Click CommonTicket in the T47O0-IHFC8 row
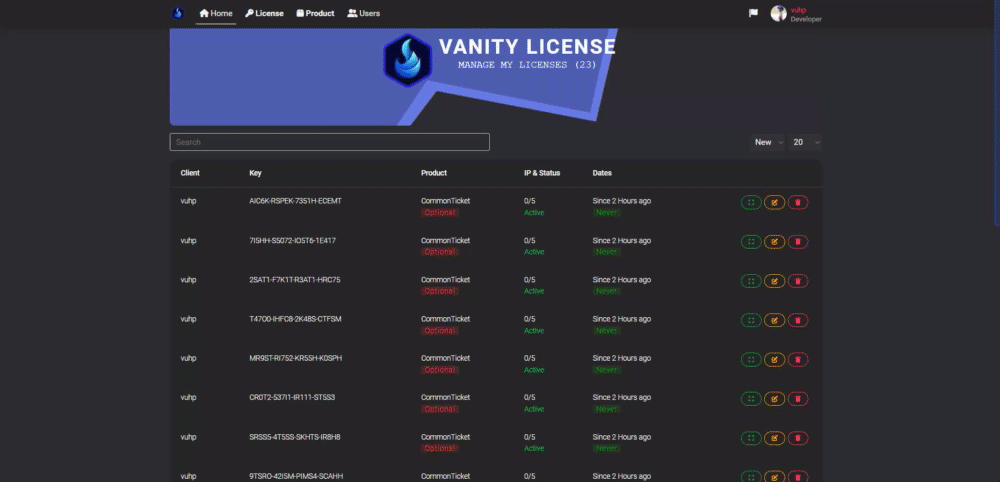Viewport: 1000px width, 482px height. point(445,319)
